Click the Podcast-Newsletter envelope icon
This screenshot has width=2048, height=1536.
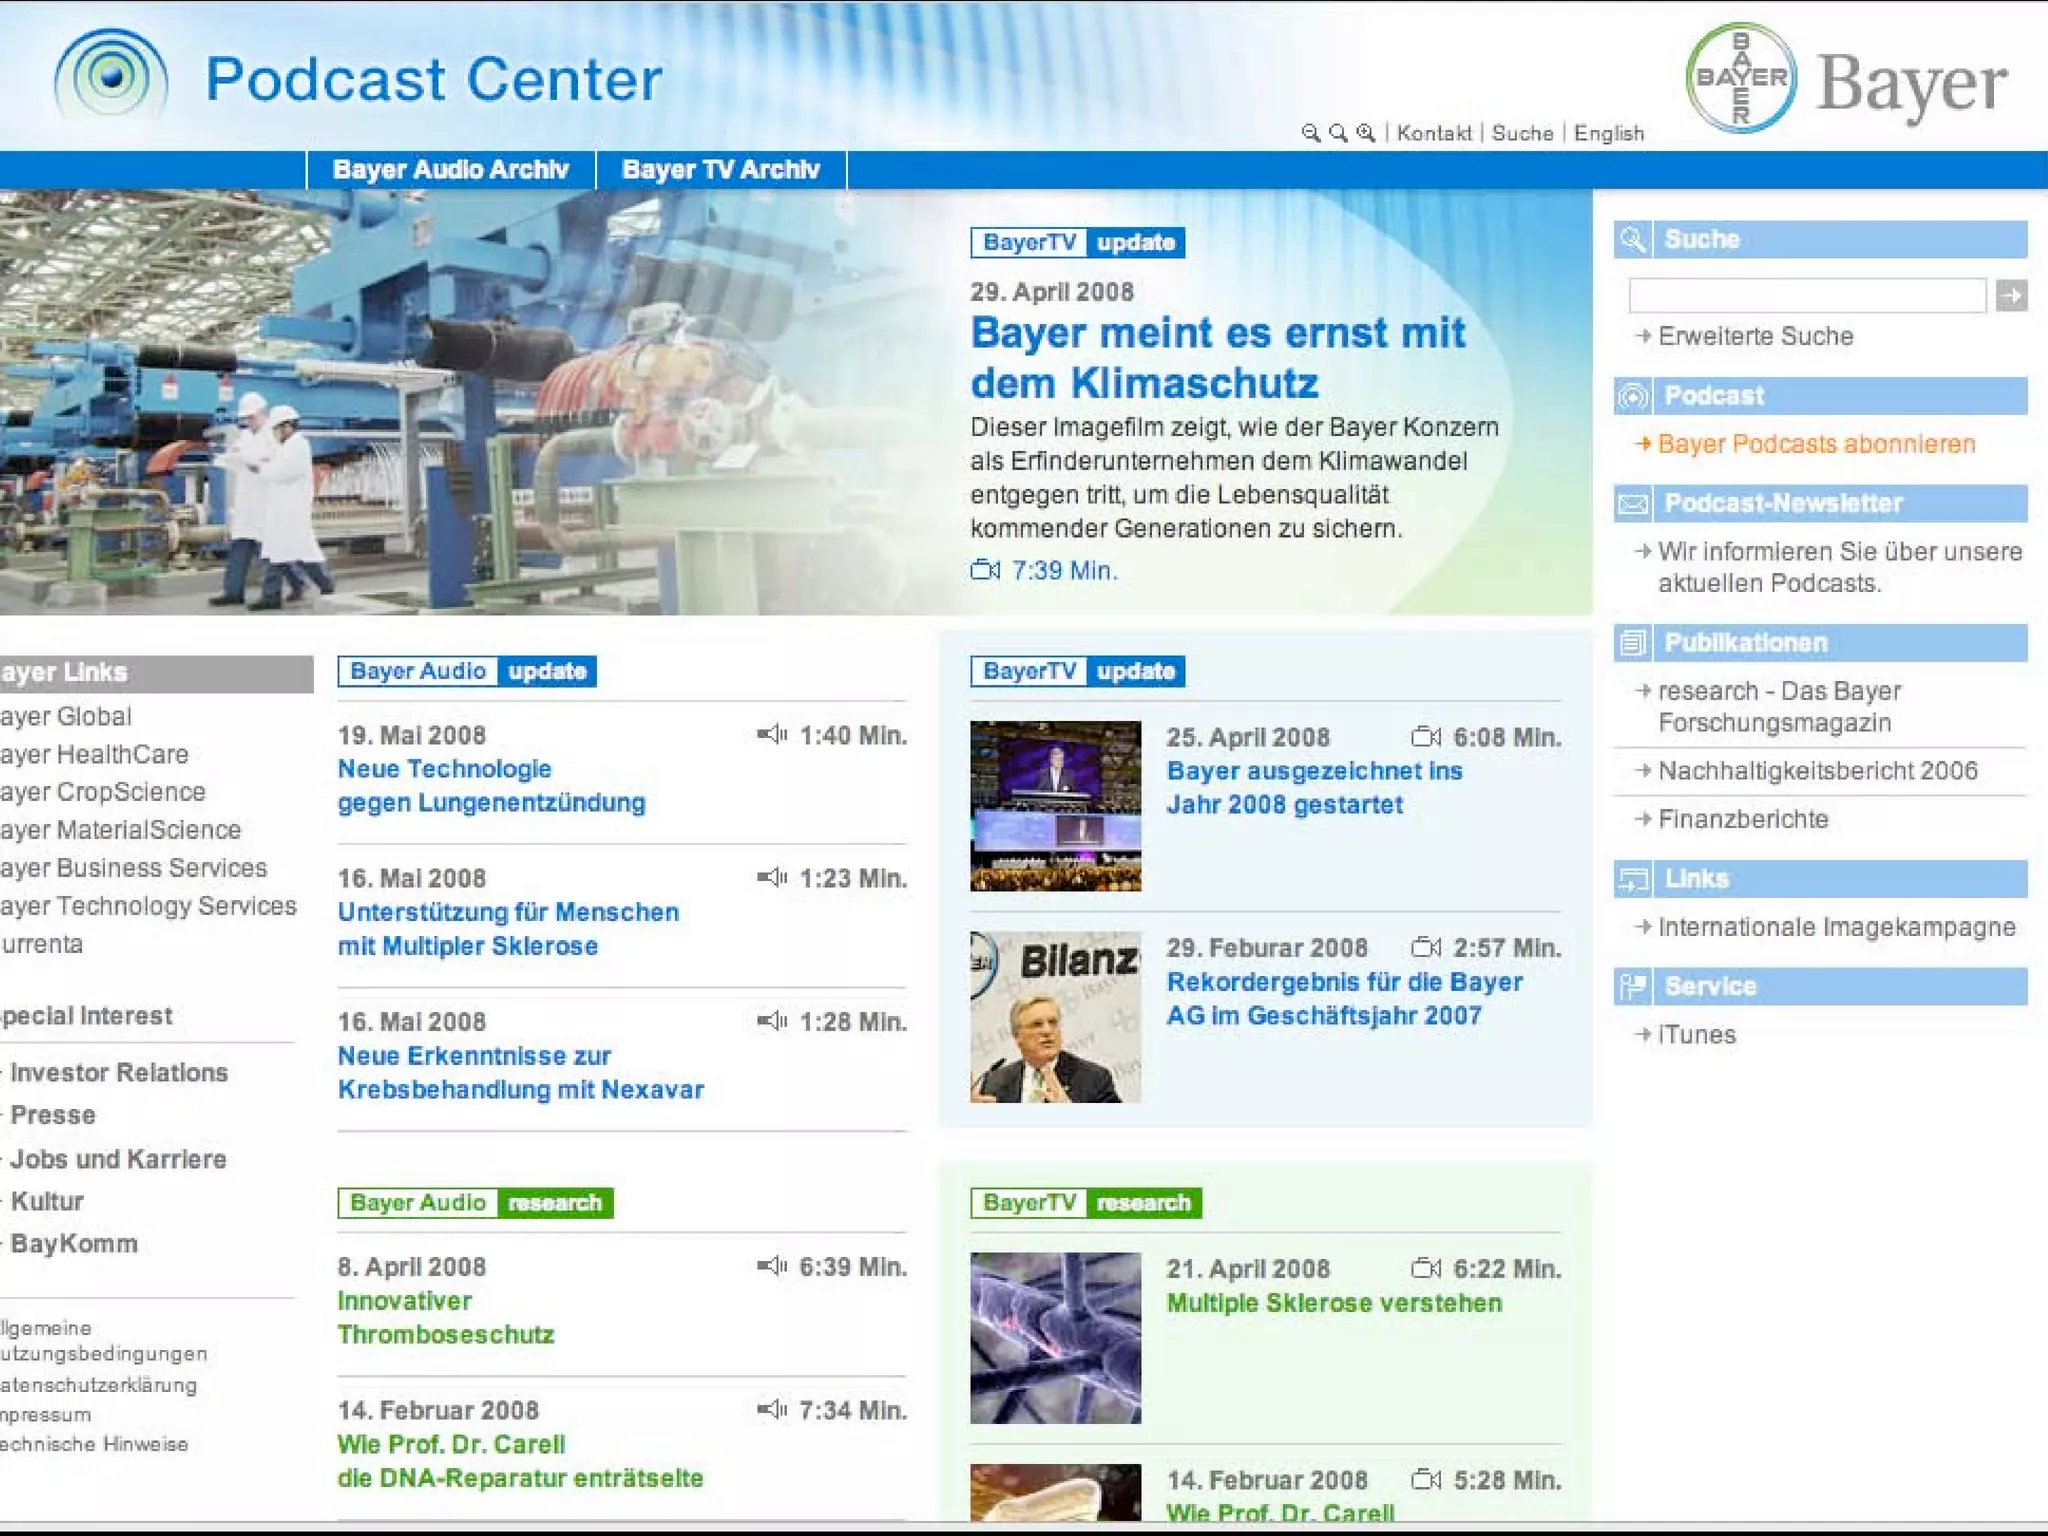click(1633, 503)
